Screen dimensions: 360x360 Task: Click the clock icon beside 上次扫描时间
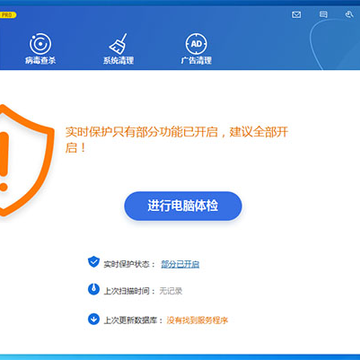94,289
